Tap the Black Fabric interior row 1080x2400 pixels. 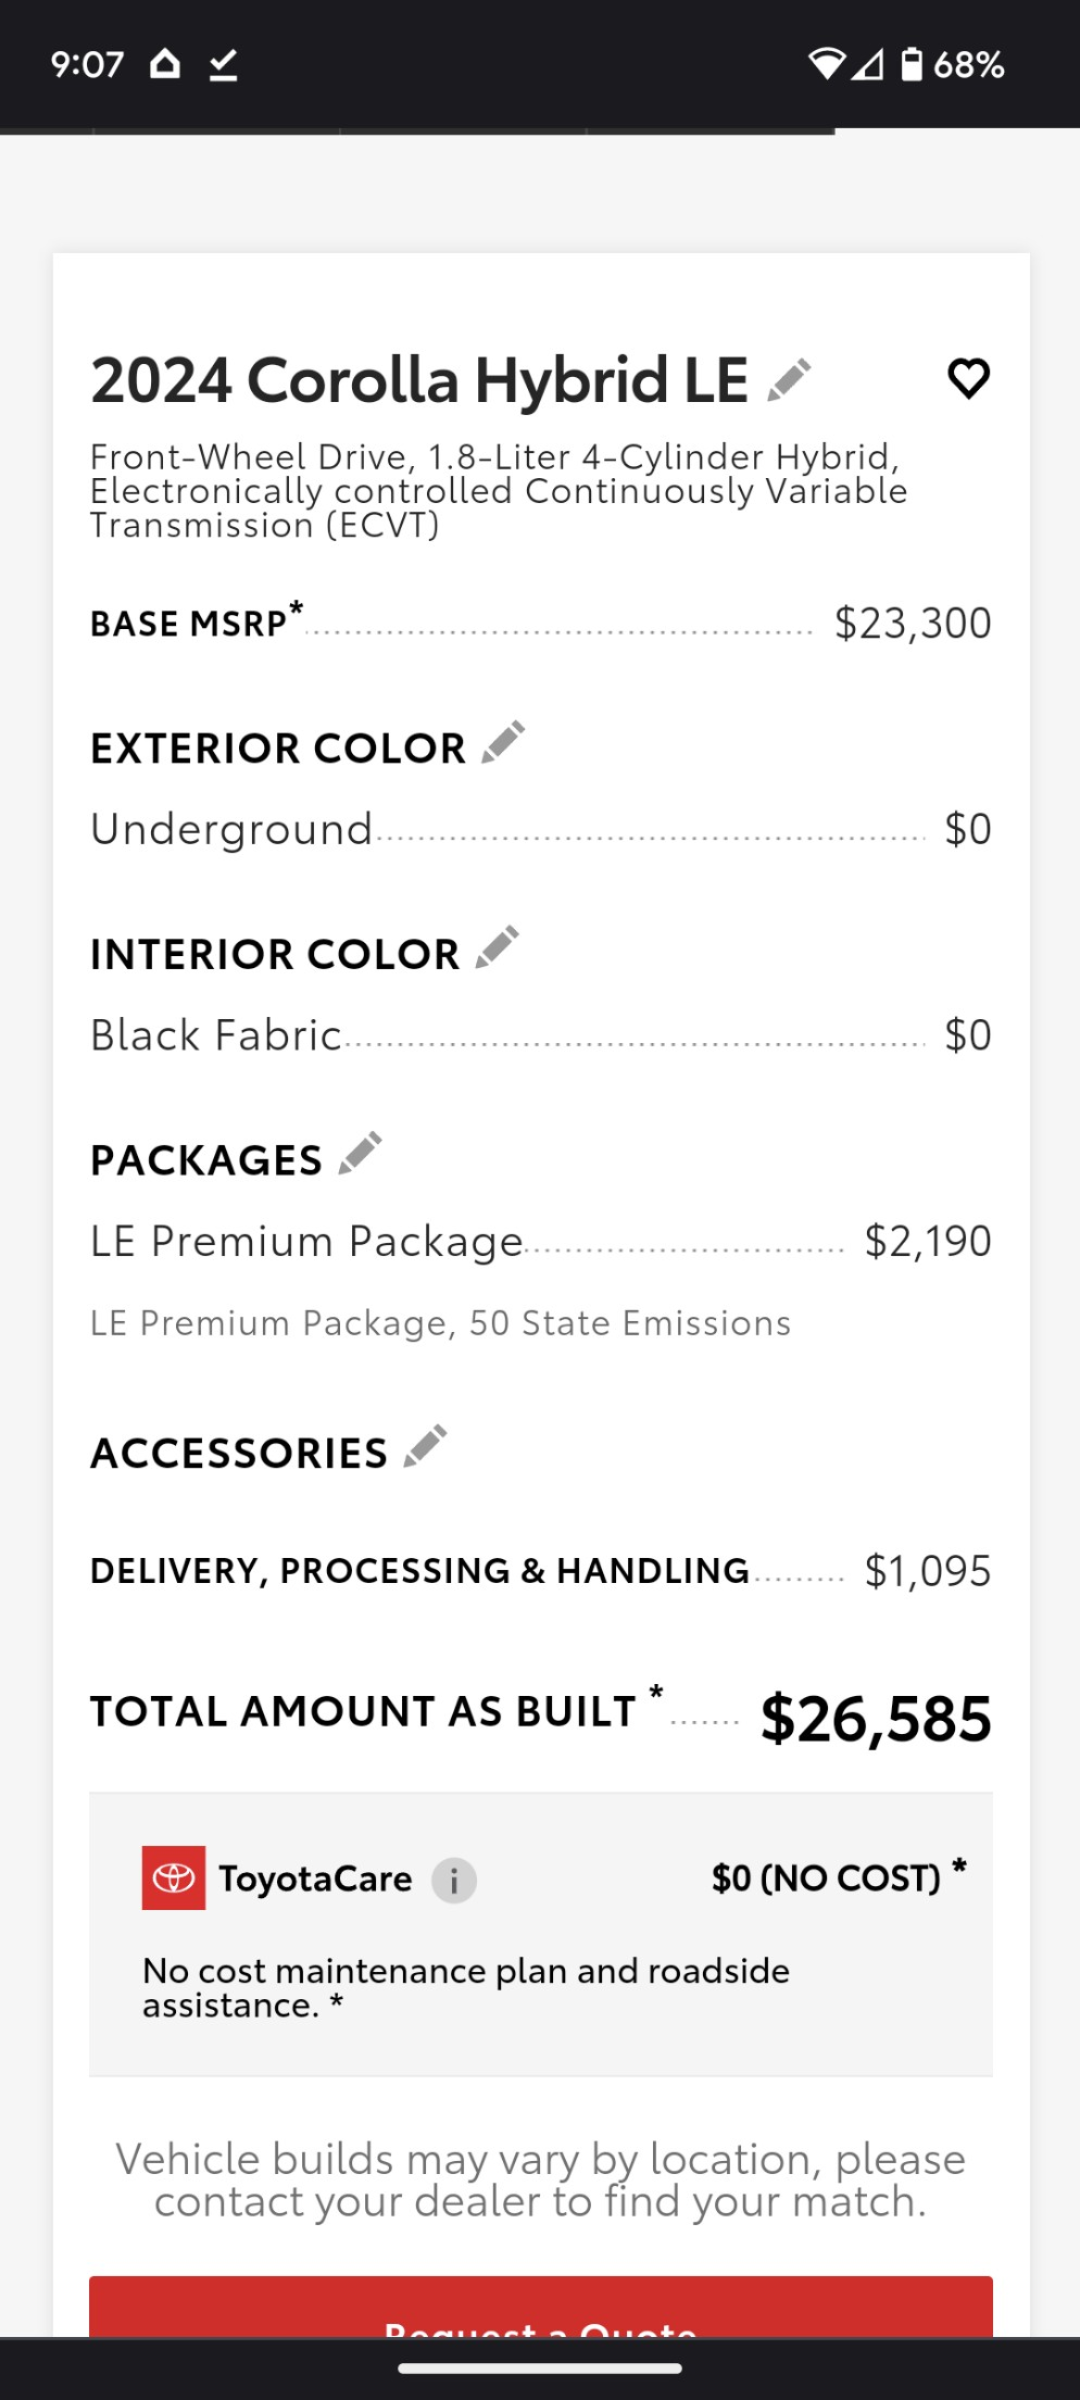[541, 1035]
